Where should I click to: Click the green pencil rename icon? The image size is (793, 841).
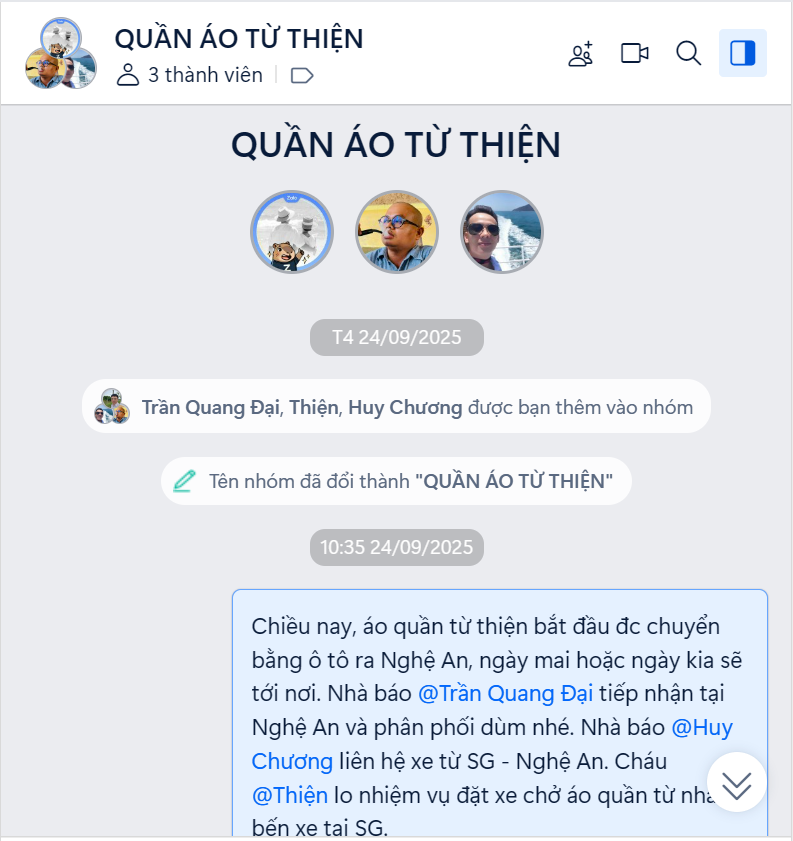pos(184,481)
